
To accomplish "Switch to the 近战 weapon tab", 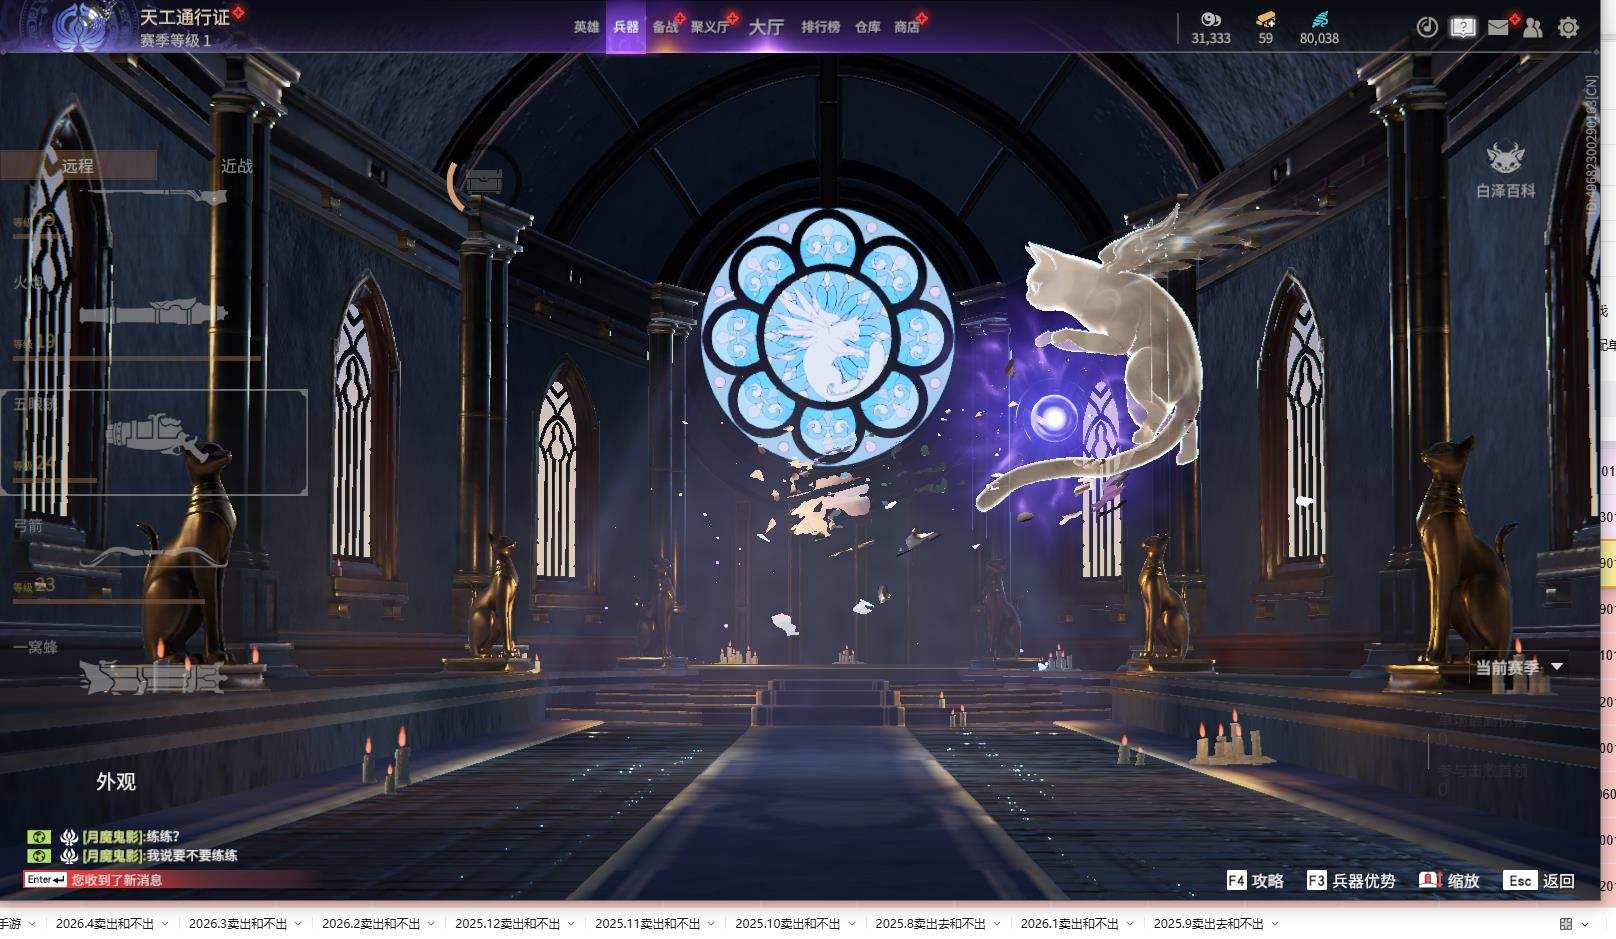I will coord(237,166).
